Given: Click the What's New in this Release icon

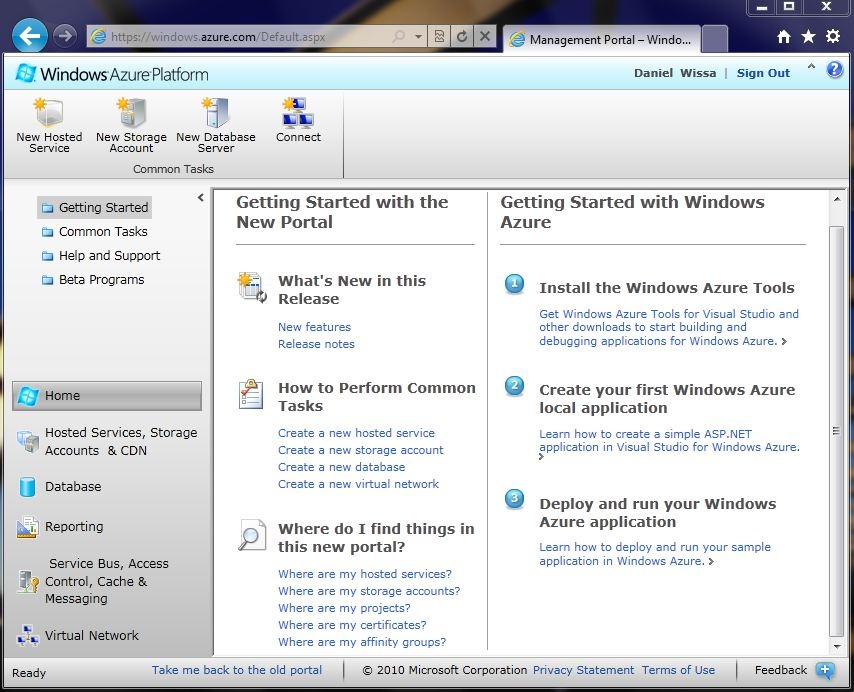Looking at the screenshot, I should 252,287.
